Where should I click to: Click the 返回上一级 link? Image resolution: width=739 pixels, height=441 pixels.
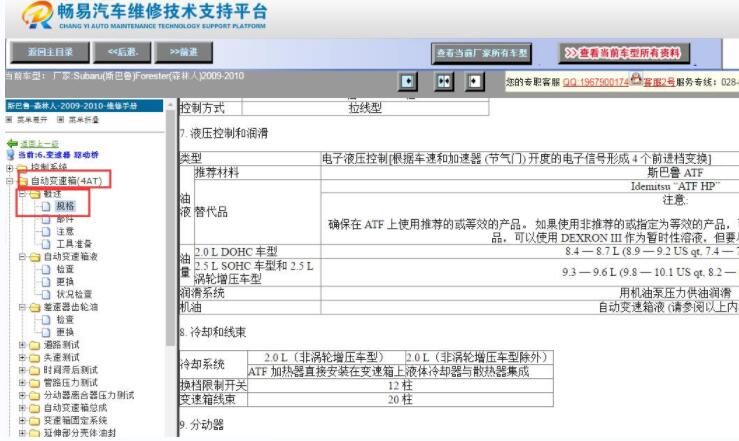click(40, 144)
